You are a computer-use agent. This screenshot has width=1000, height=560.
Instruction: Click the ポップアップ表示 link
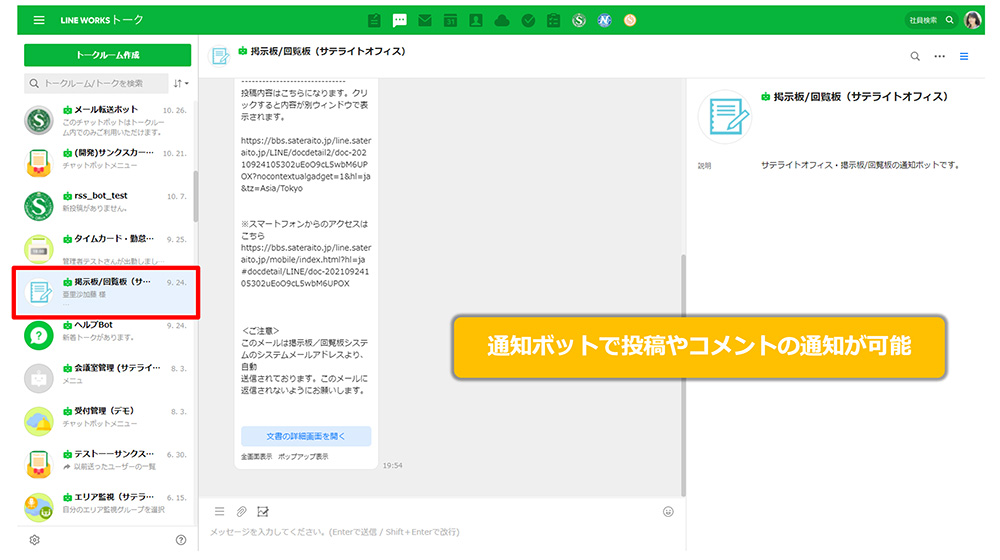coord(304,457)
